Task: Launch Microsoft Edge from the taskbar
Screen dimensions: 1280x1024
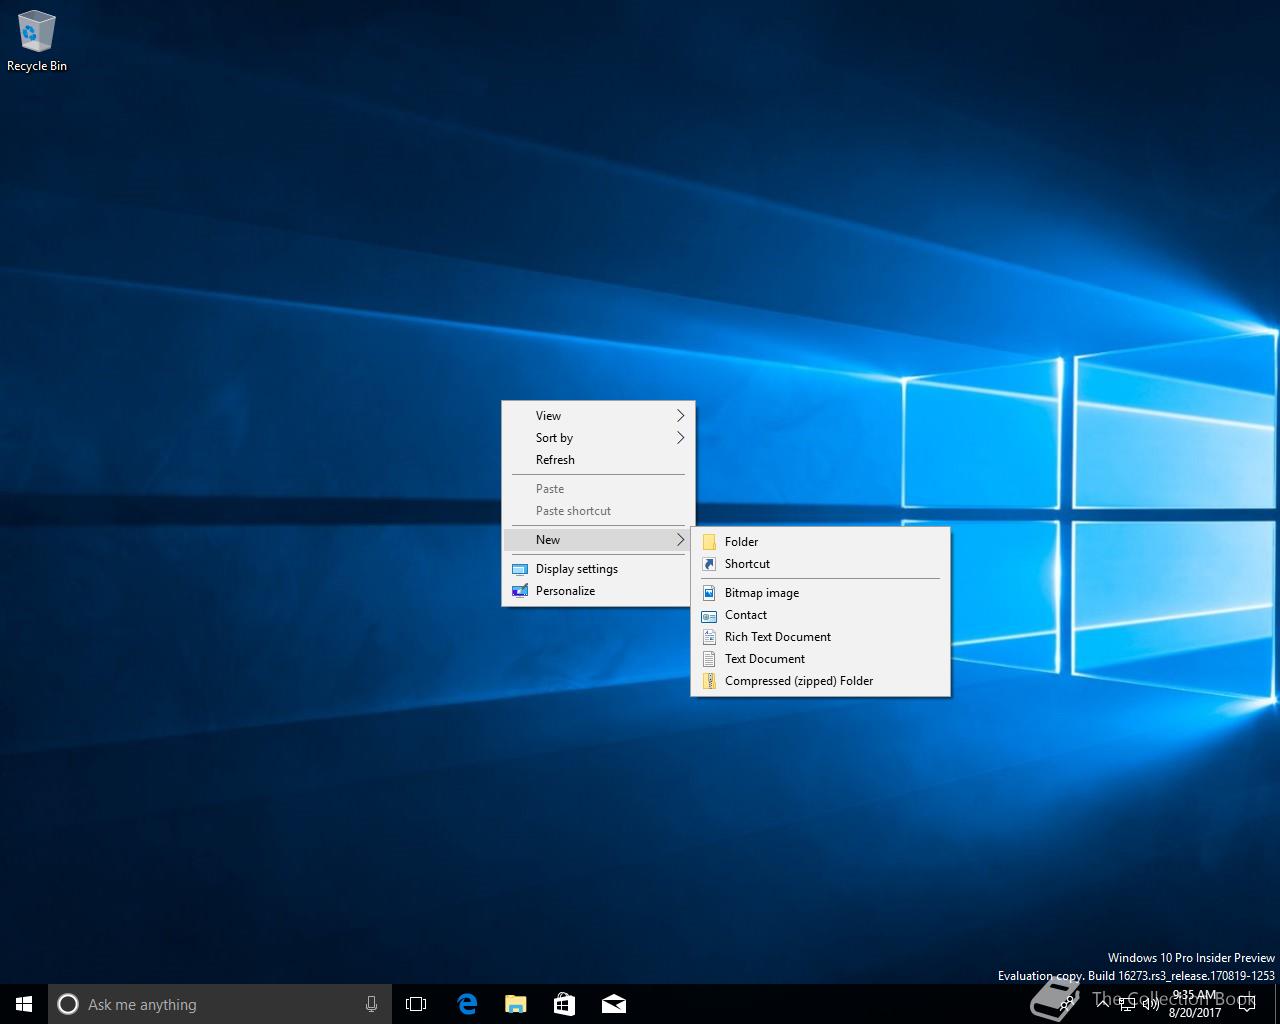Action: point(466,1004)
